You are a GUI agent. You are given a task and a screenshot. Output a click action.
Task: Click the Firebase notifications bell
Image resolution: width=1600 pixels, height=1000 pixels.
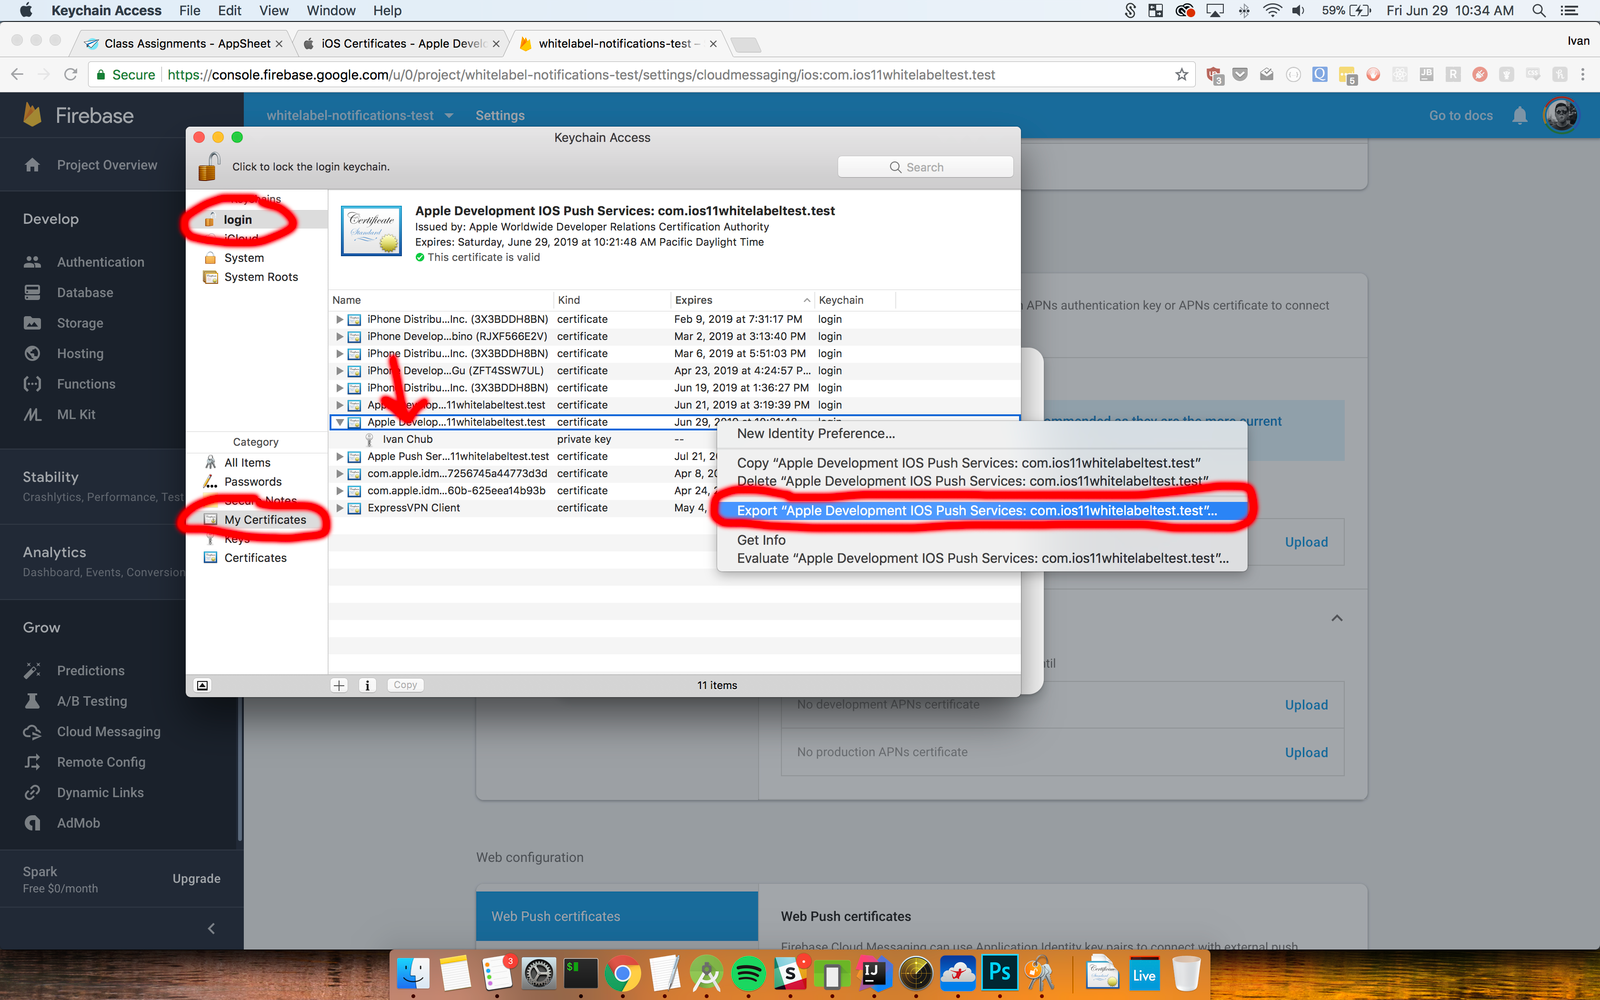[1520, 115]
